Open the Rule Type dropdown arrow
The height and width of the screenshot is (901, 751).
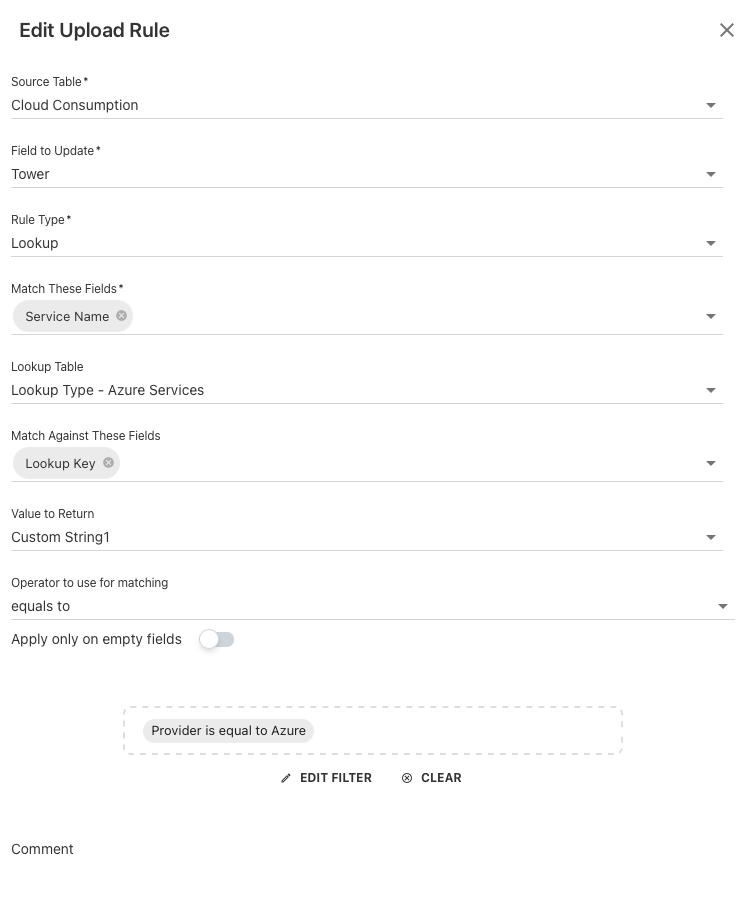(711, 243)
